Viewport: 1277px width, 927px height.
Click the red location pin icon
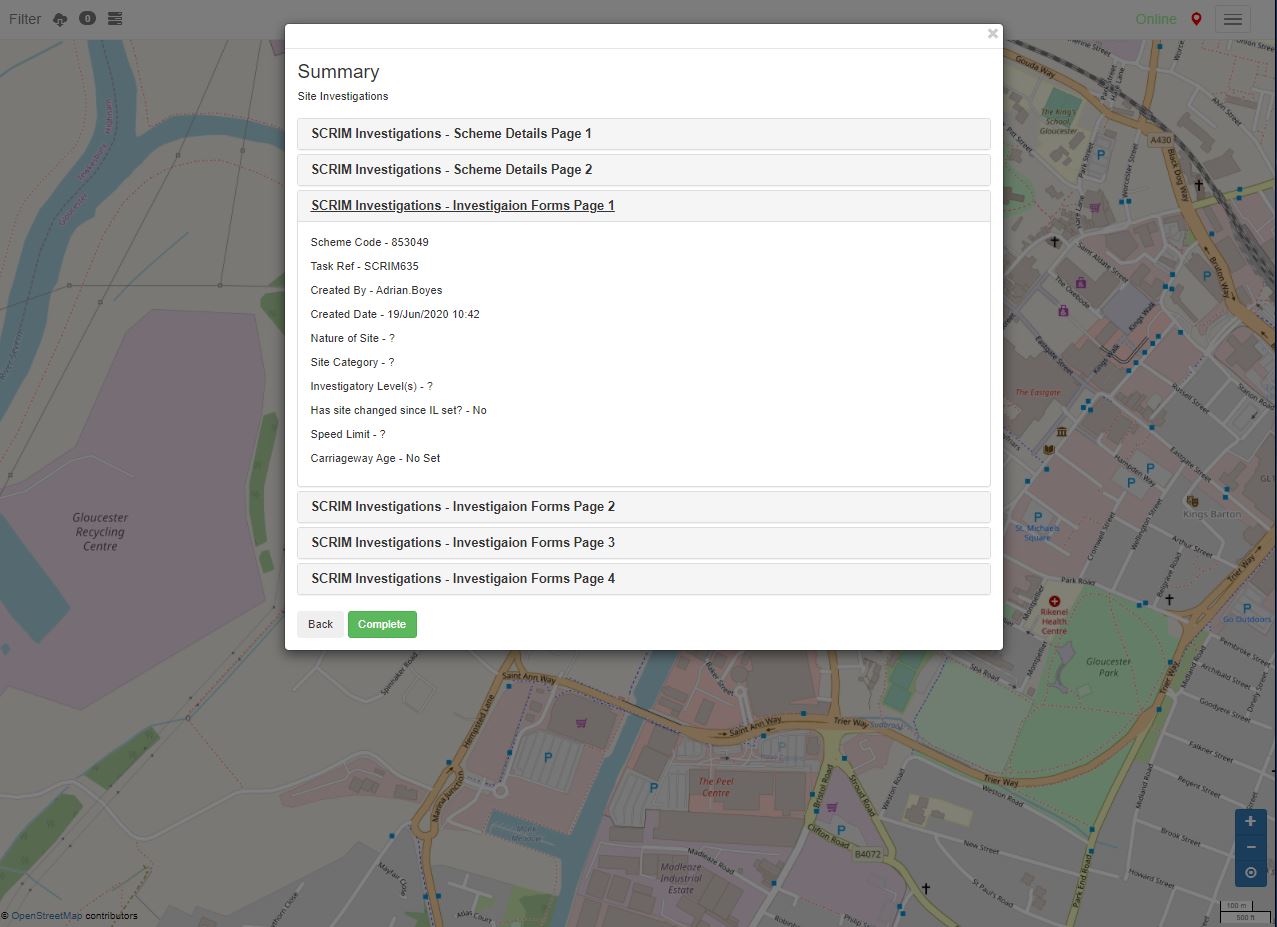click(x=1196, y=19)
